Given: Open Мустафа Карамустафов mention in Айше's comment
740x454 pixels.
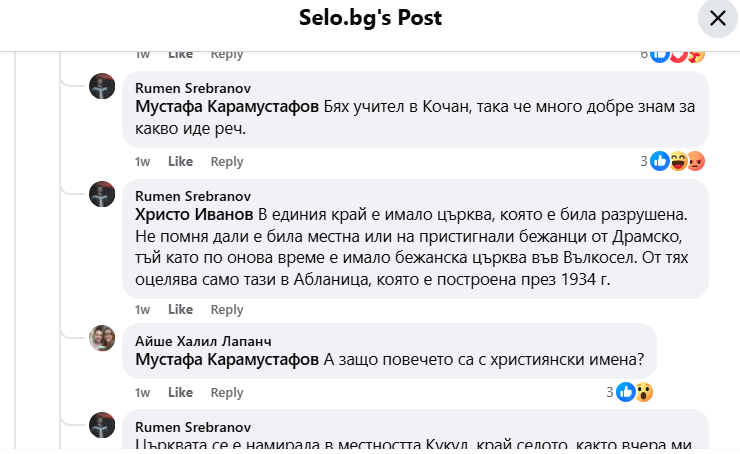Looking at the screenshot, I should pyautogui.click(x=227, y=359).
